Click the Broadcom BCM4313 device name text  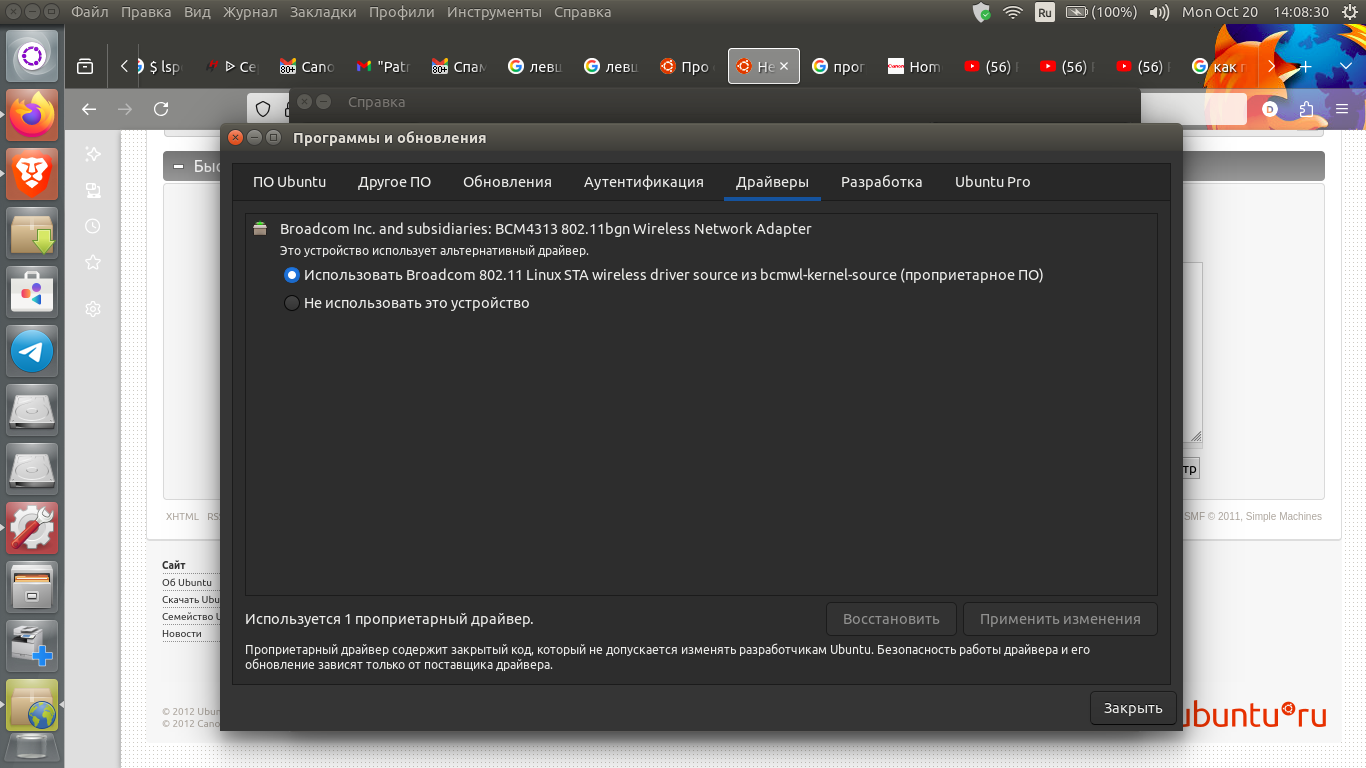point(546,229)
